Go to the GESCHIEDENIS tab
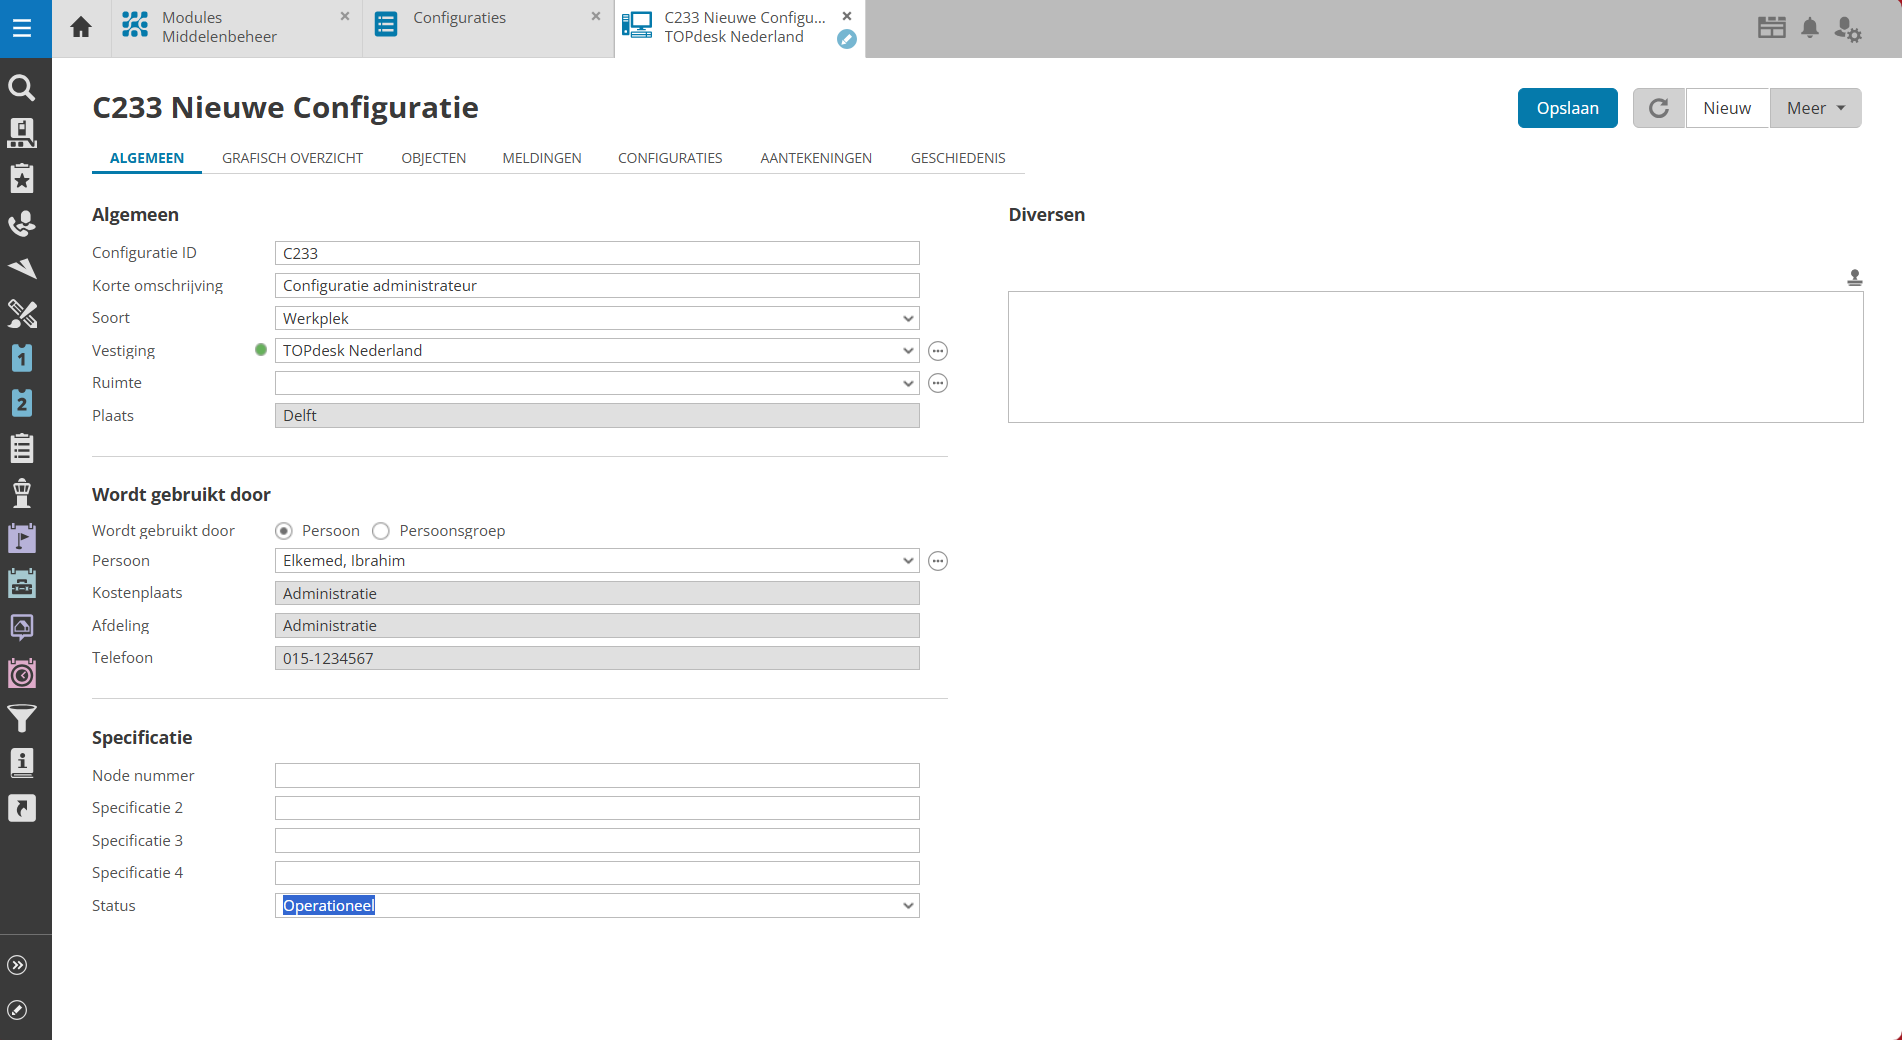The width and height of the screenshot is (1902, 1040). click(x=957, y=158)
